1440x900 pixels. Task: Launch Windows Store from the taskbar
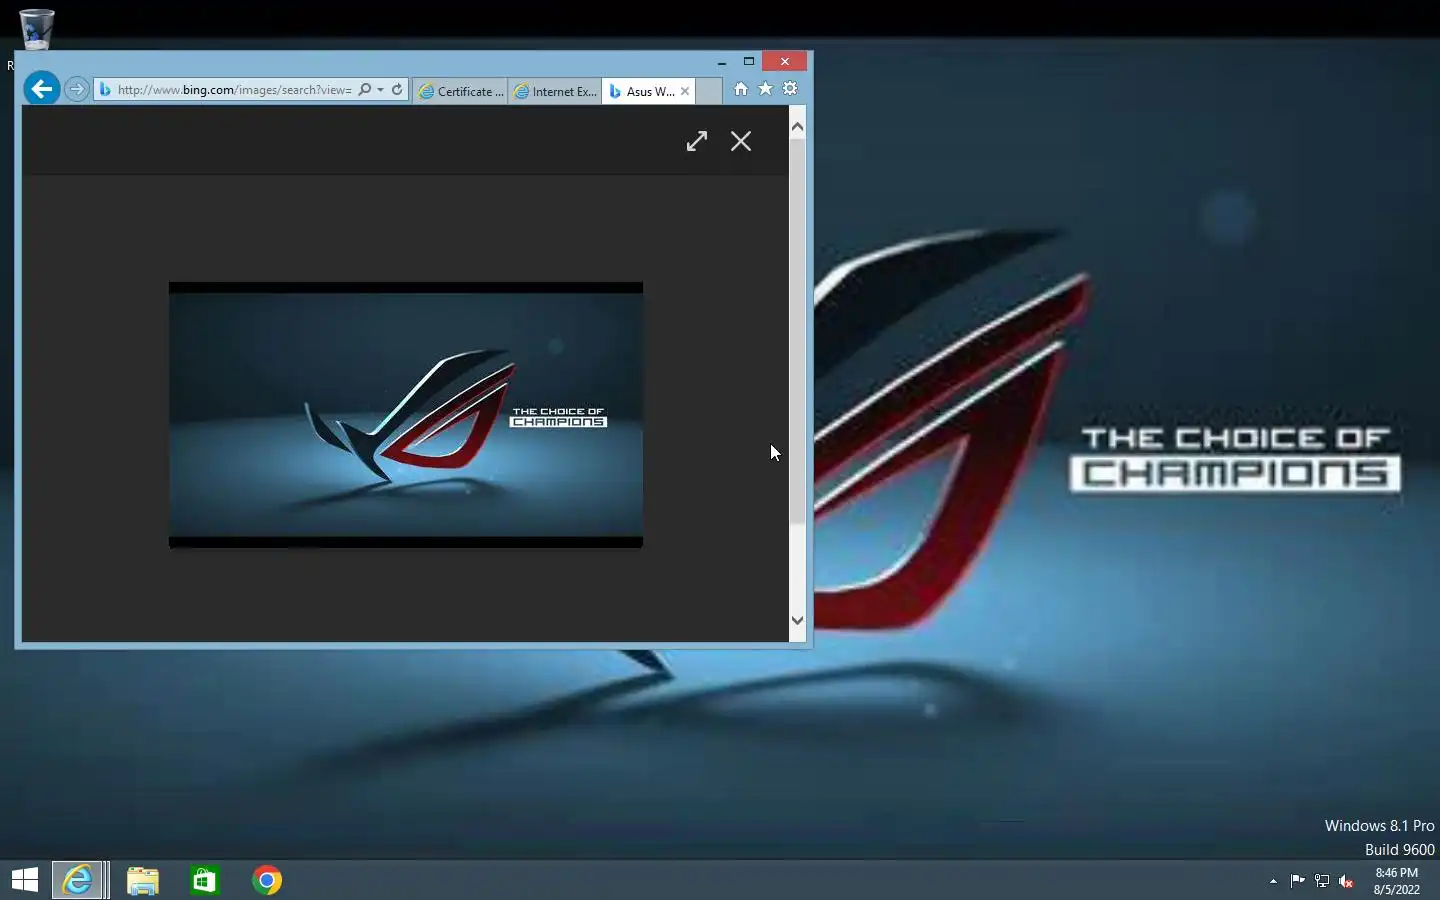click(205, 880)
